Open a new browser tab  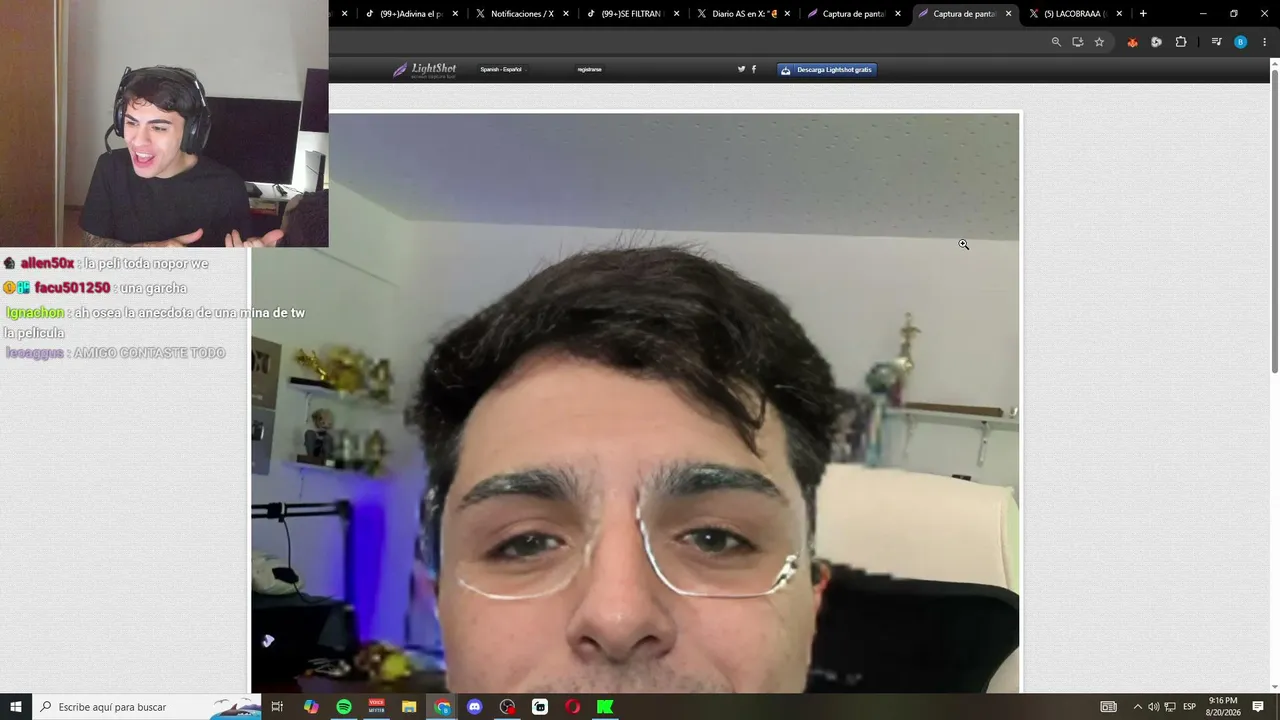(x=1143, y=14)
